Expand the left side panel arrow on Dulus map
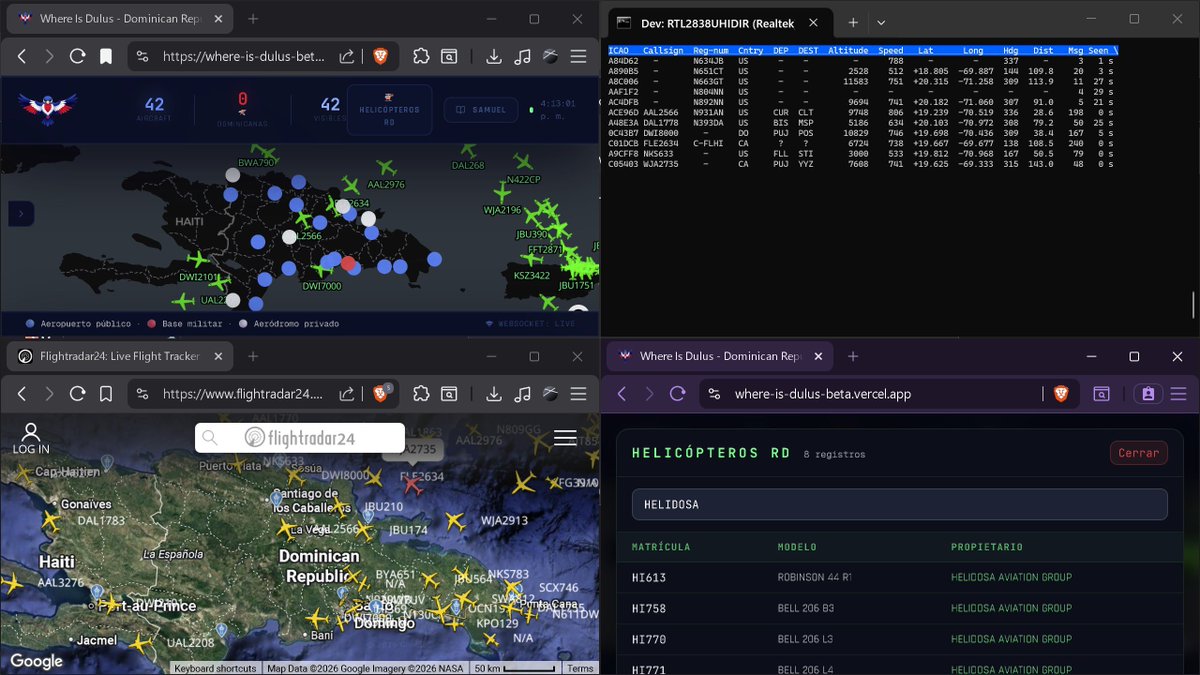The width and height of the screenshot is (1200, 675). click(x=21, y=213)
